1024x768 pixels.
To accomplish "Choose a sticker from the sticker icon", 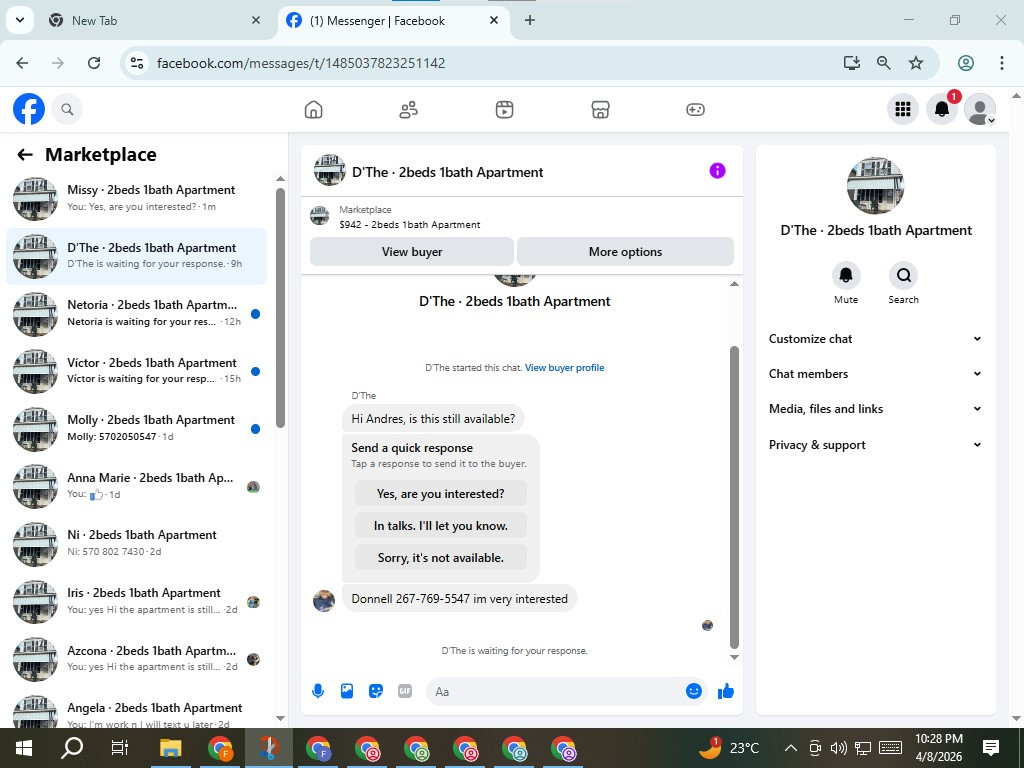I will tap(376, 691).
